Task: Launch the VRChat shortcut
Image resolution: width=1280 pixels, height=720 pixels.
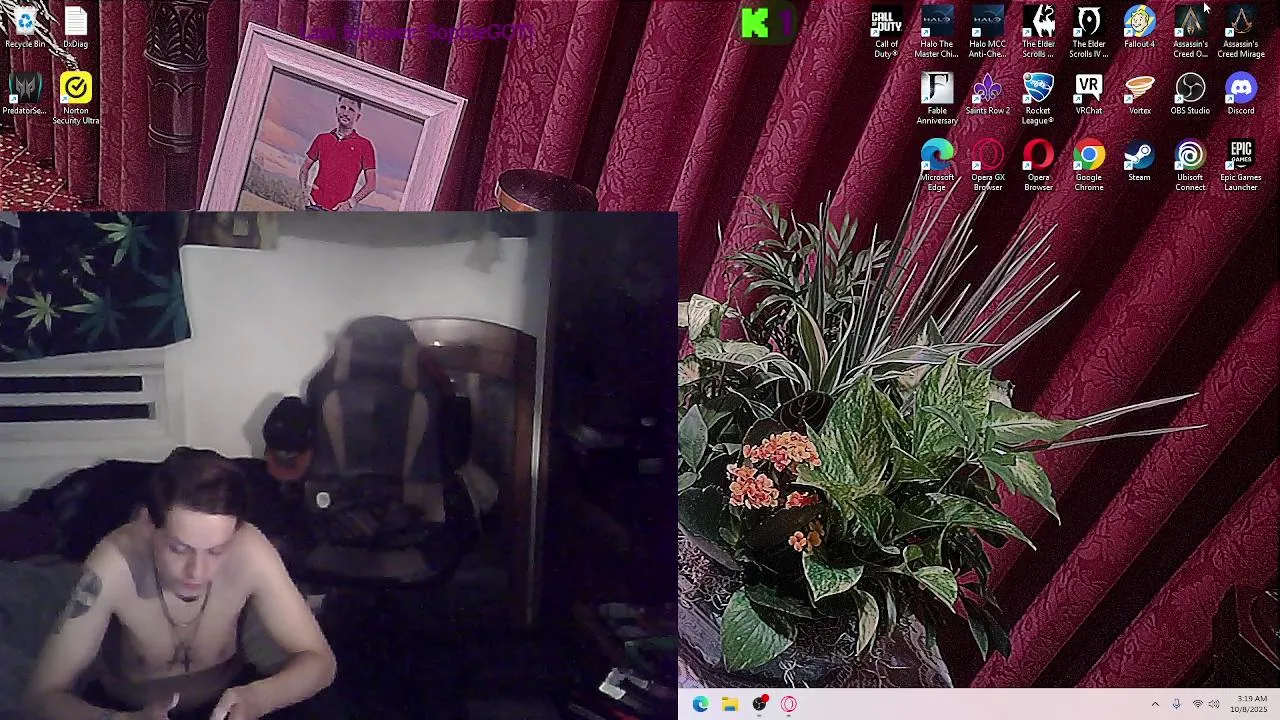Action: click(1089, 94)
